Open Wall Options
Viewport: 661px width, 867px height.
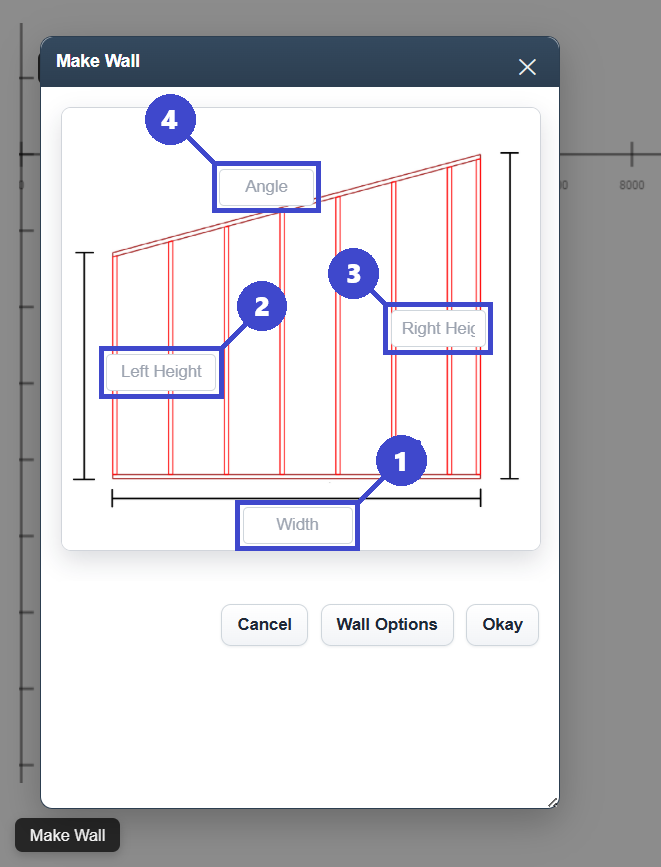[387, 625]
